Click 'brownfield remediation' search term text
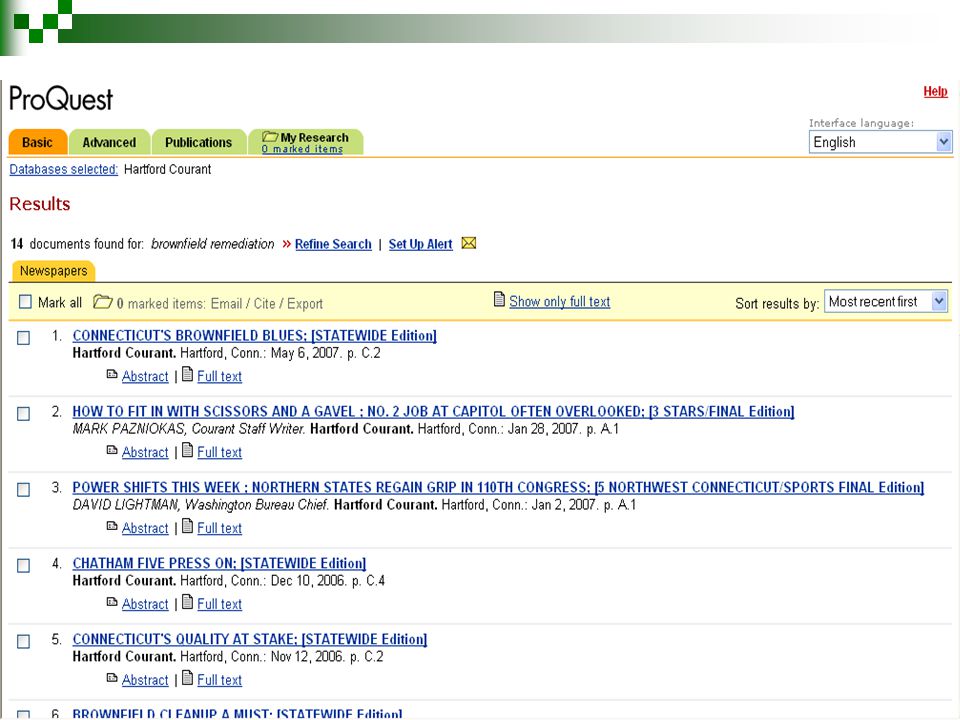Screen dimensions: 960x720 (x=212, y=244)
